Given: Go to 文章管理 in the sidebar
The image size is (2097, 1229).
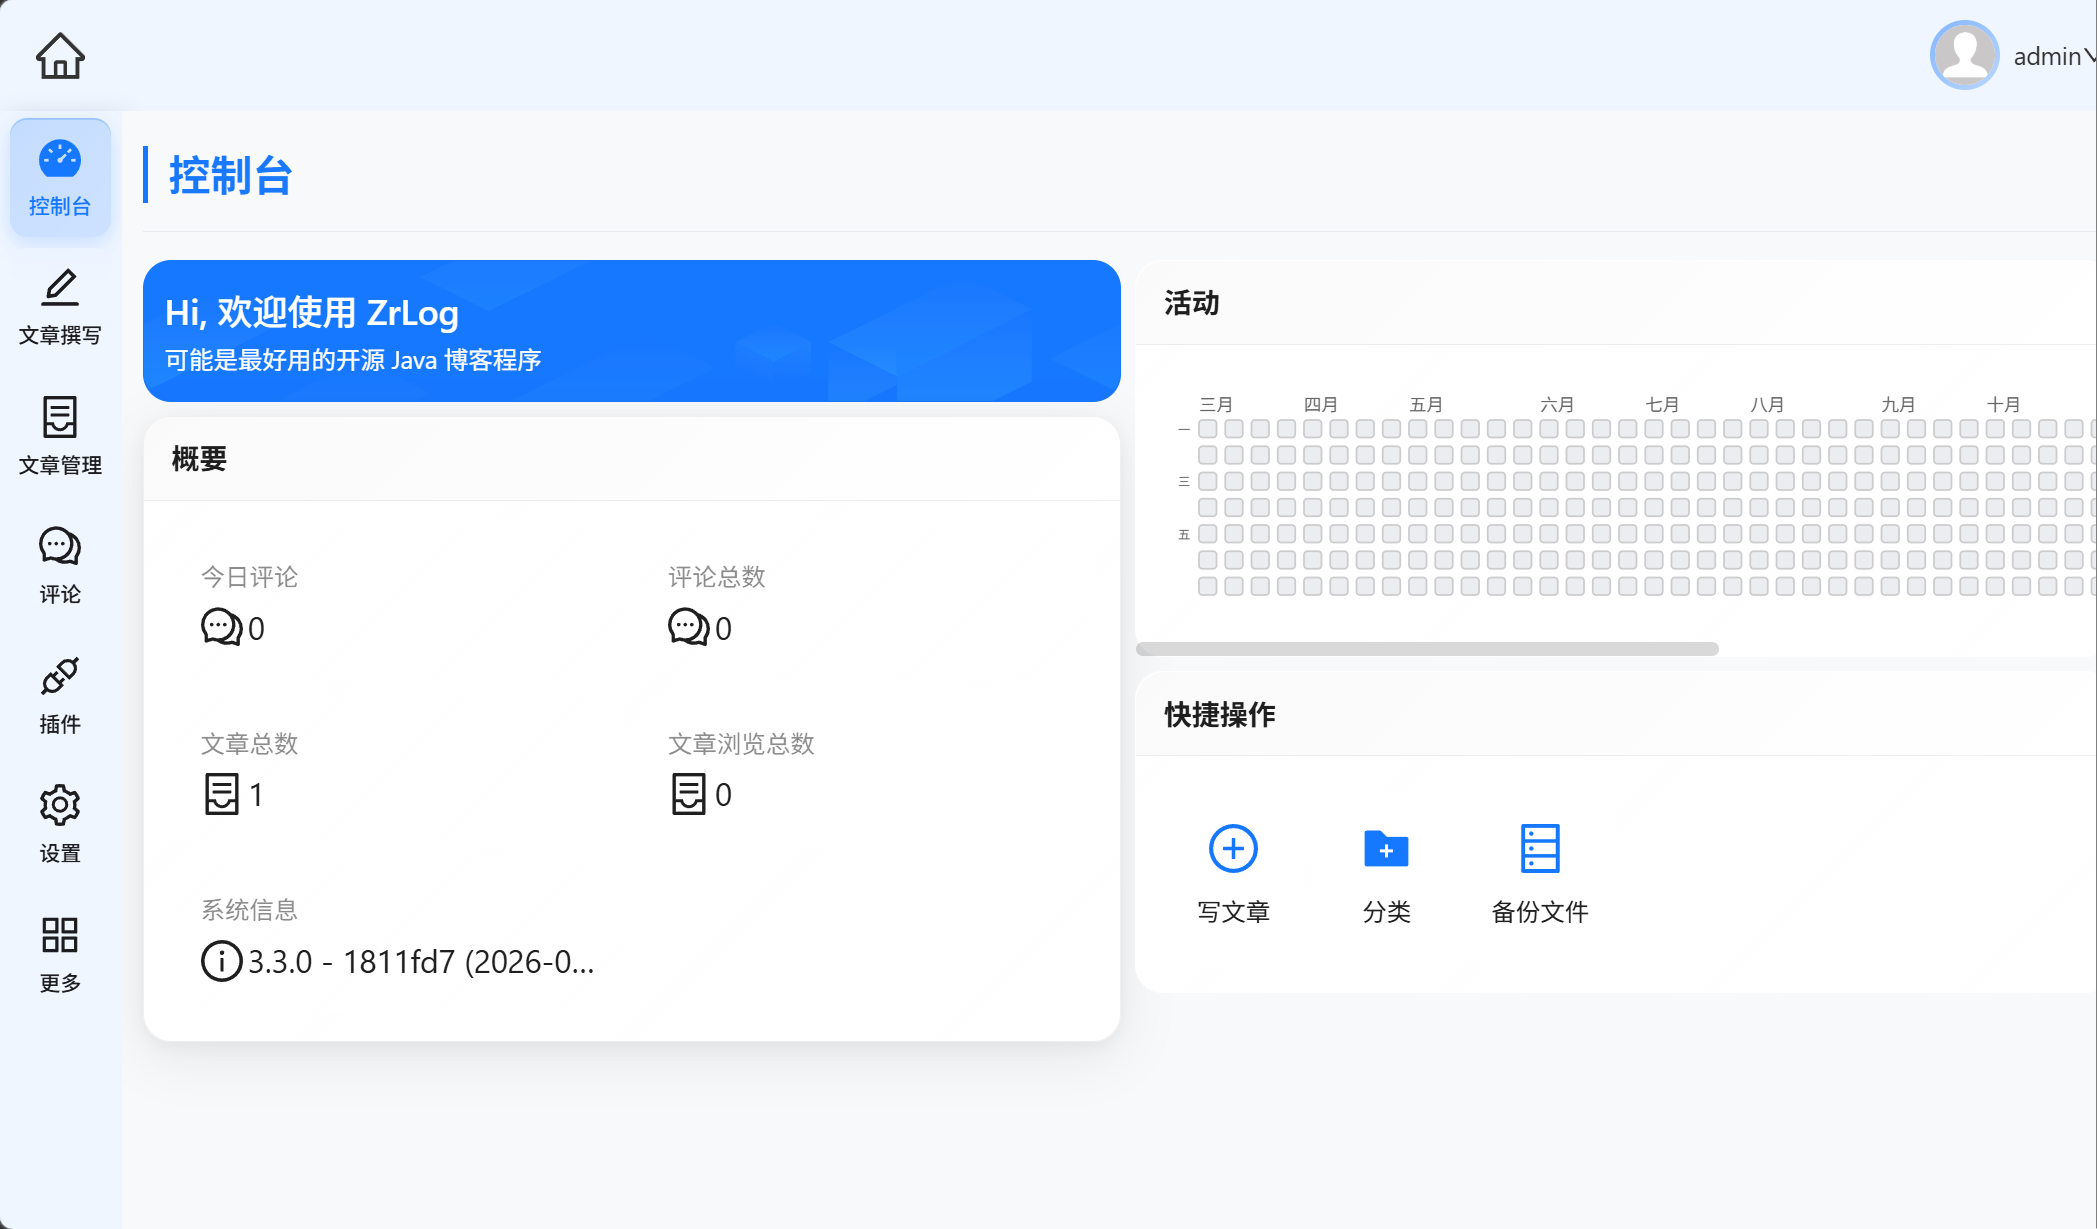Looking at the screenshot, I should tap(60, 436).
